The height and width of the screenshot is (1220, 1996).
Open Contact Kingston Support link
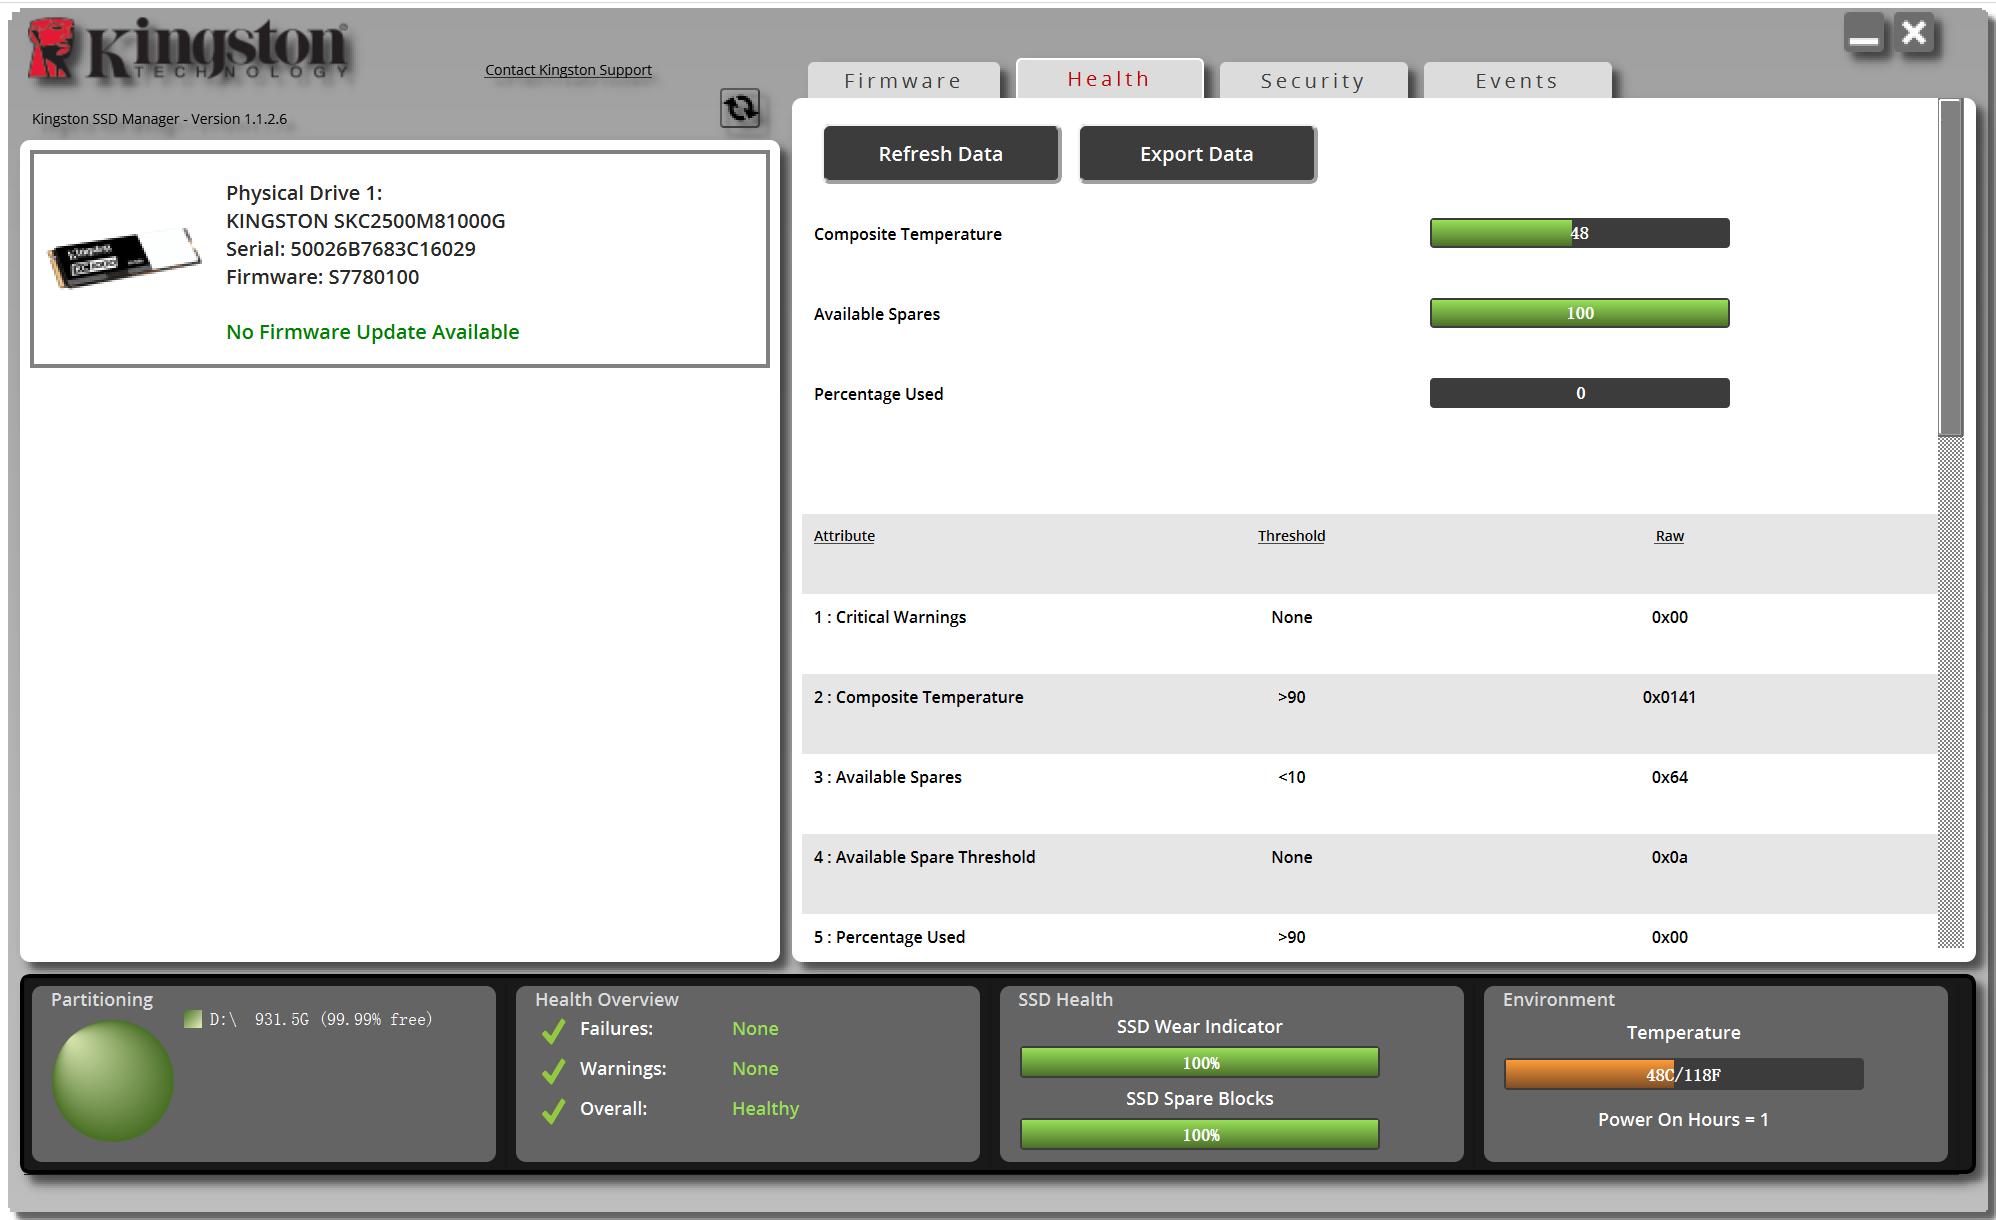coord(568,70)
